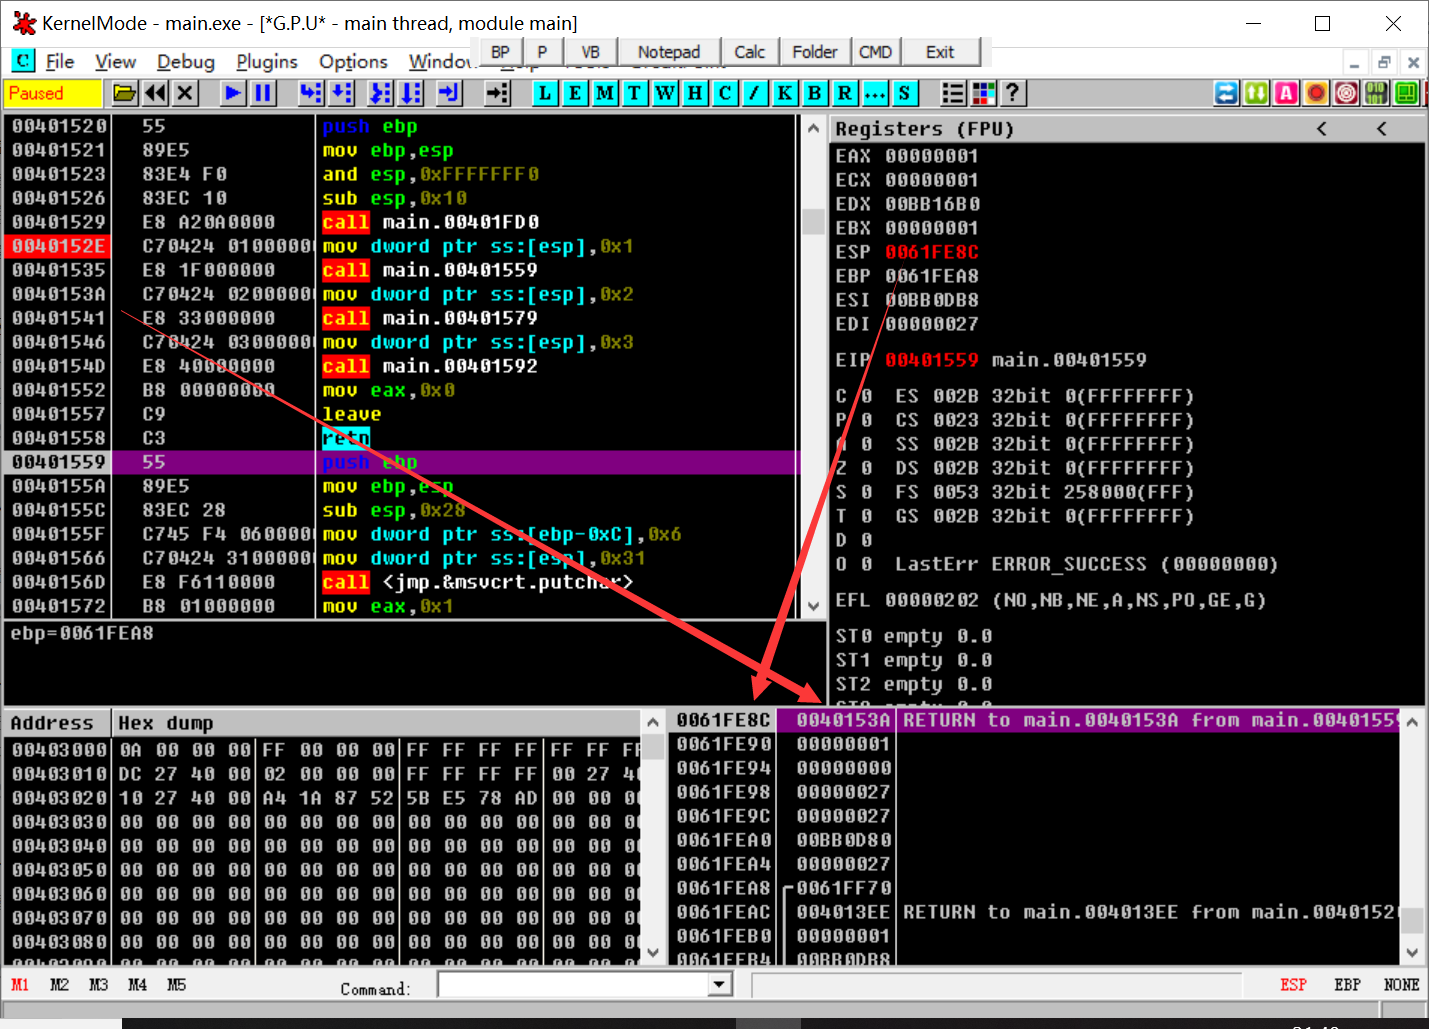Click disassembly pane scroll-up arrow
Screen dimensions: 1429x1029
pos(813,129)
